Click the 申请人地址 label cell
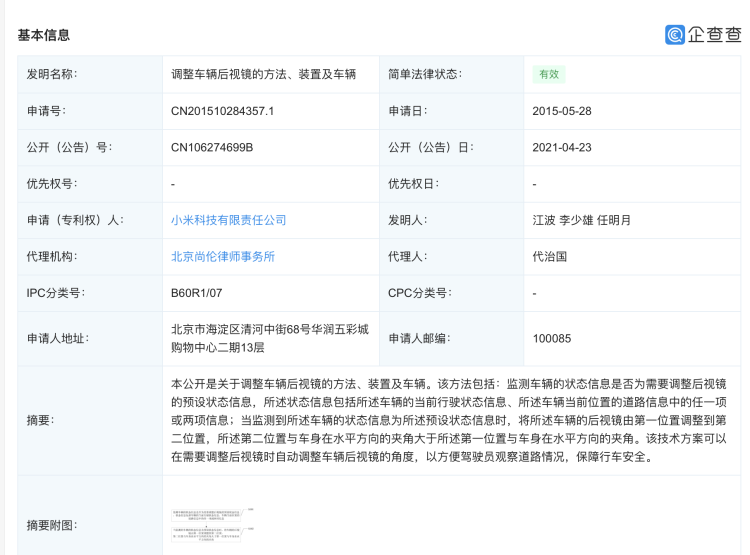The width and height of the screenshot is (750, 555). click(90, 339)
